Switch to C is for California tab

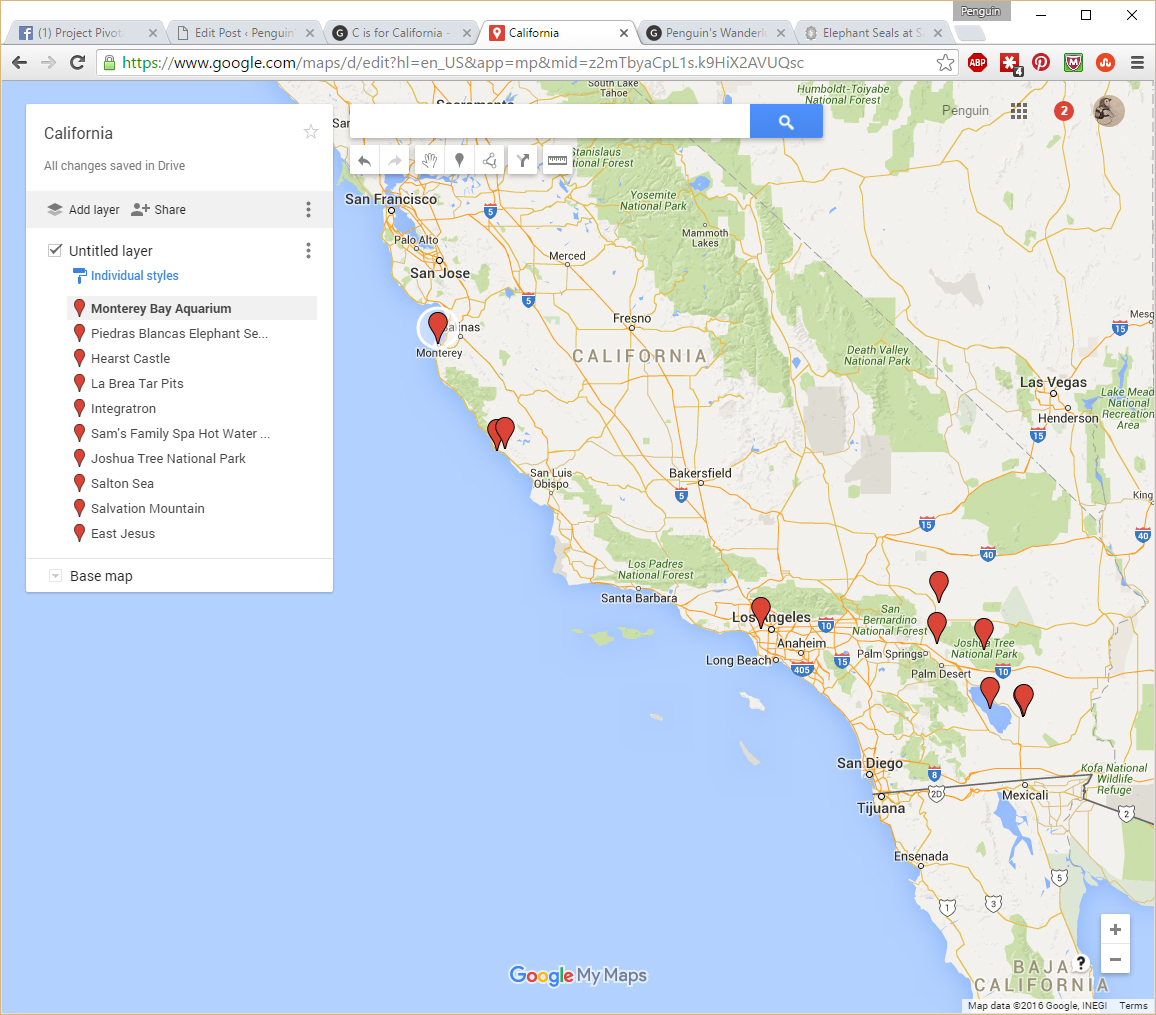tap(401, 32)
